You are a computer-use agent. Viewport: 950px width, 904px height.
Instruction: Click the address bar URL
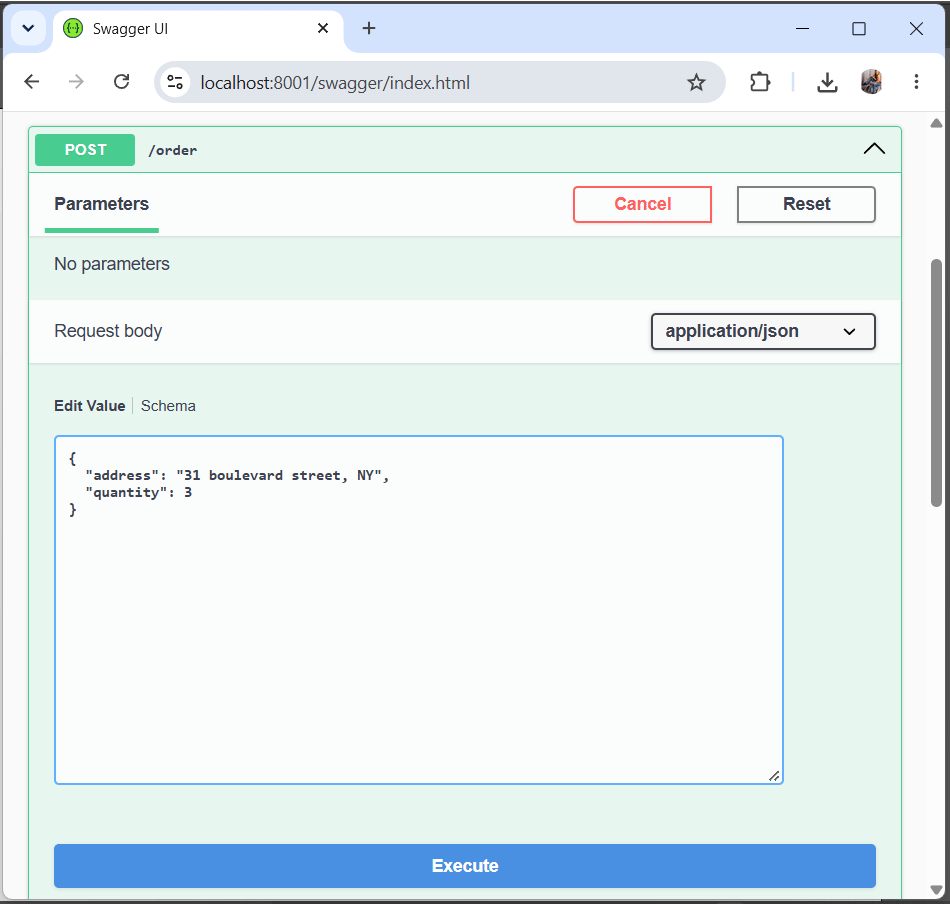pos(335,82)
